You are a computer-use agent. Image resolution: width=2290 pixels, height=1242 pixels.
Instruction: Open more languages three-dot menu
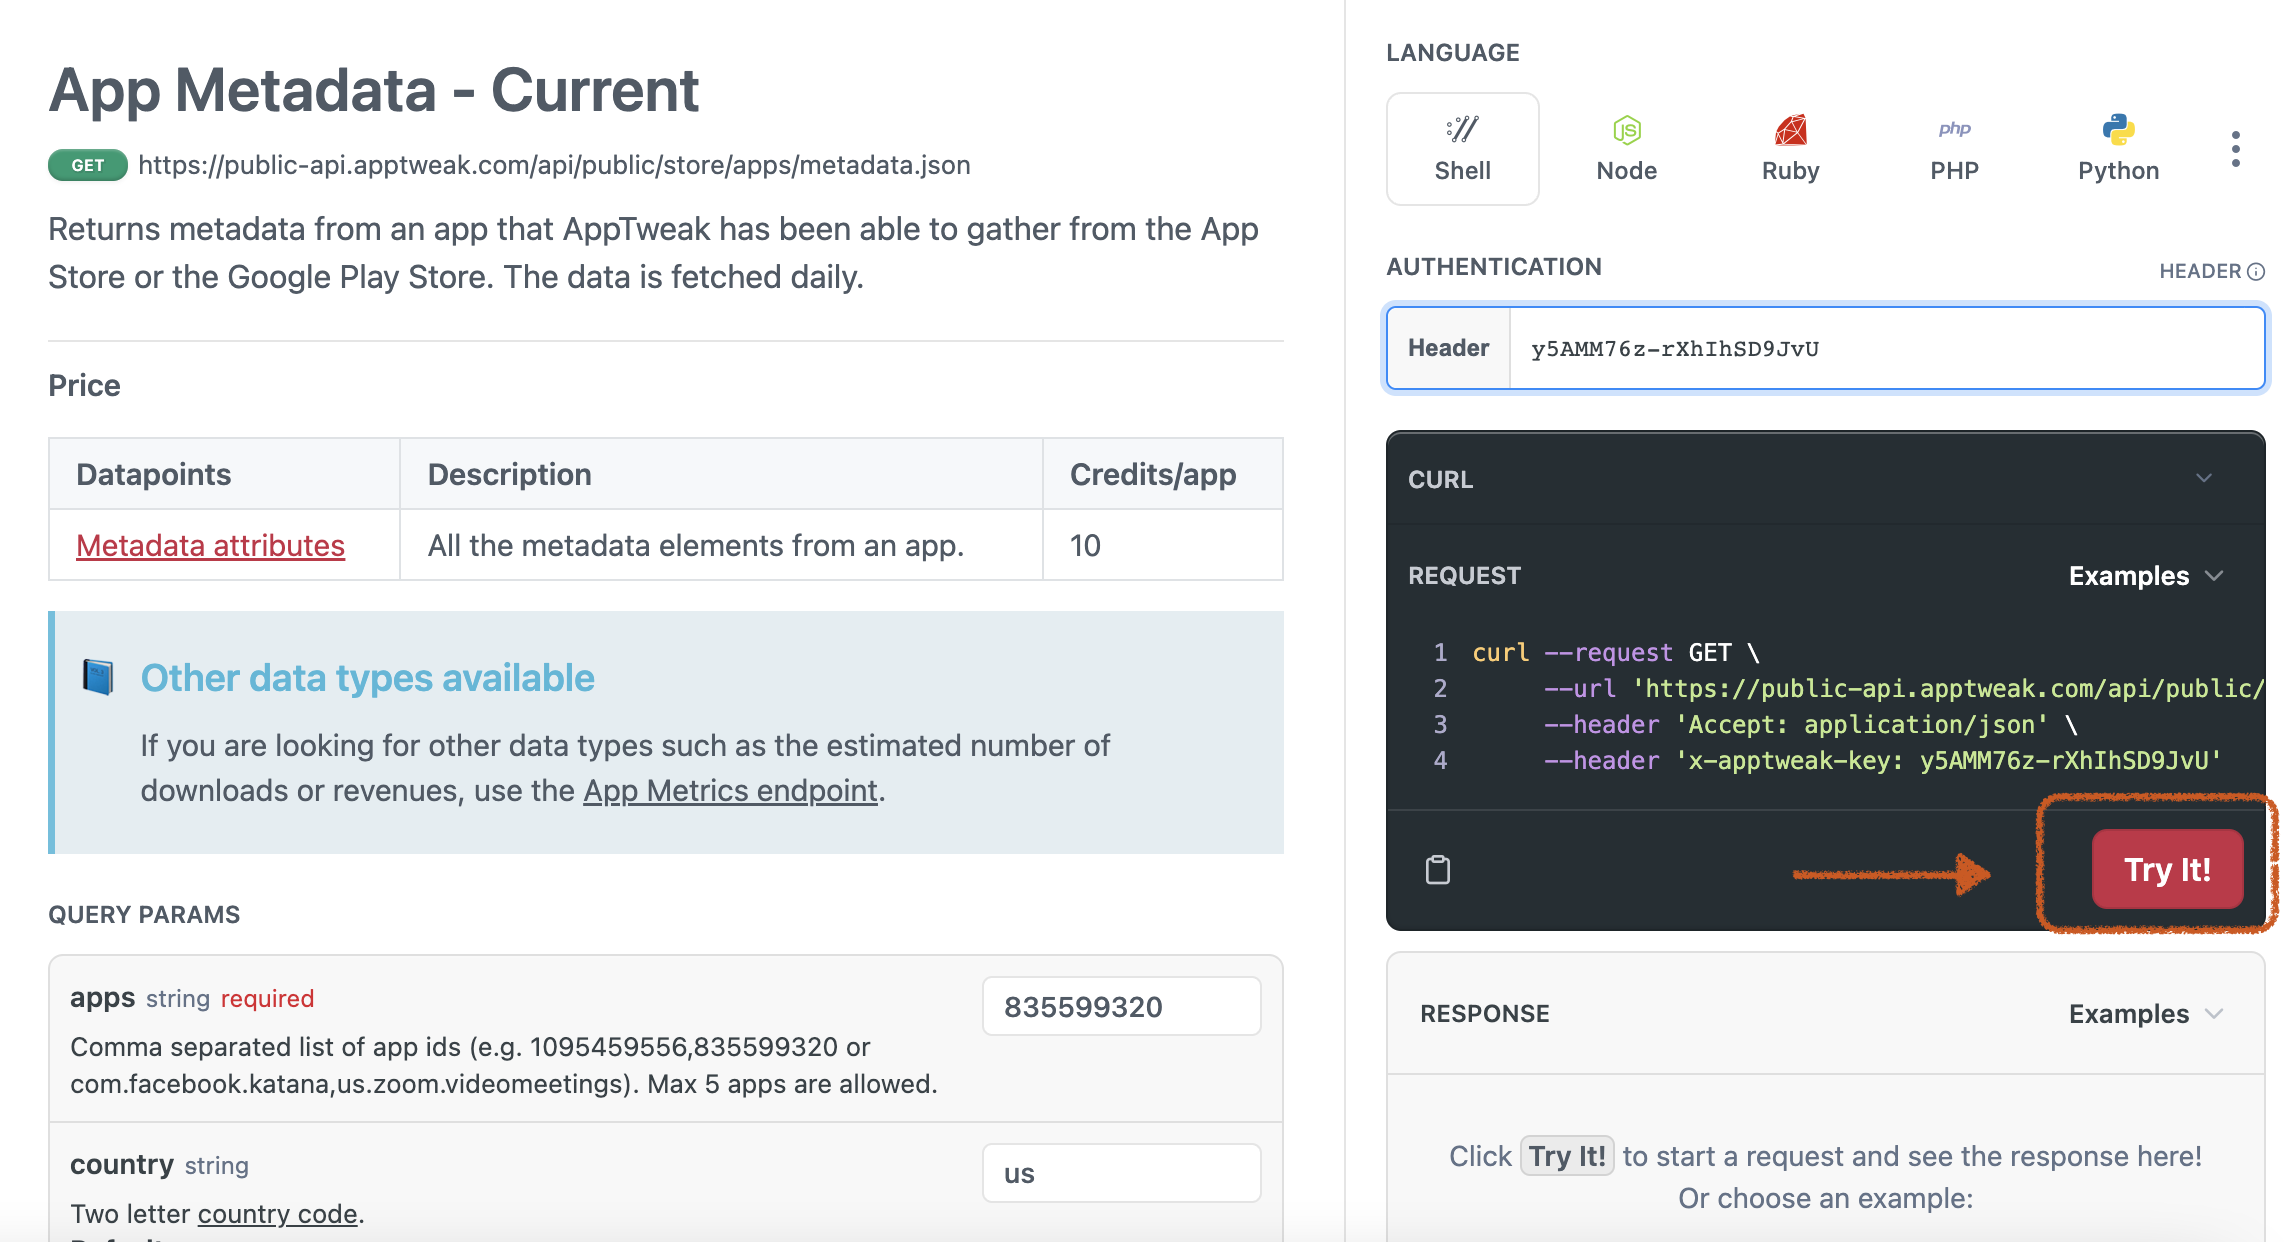[2236, 149]
